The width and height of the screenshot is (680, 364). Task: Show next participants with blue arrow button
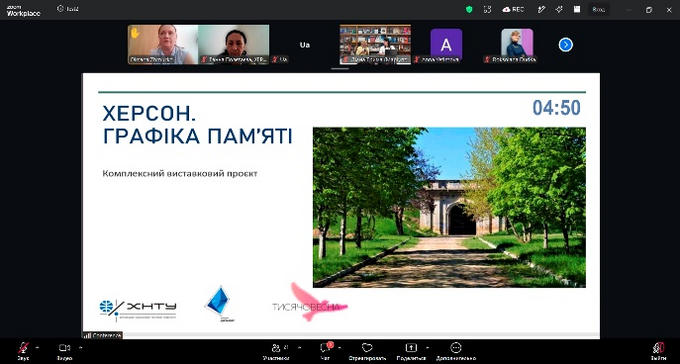566,45
